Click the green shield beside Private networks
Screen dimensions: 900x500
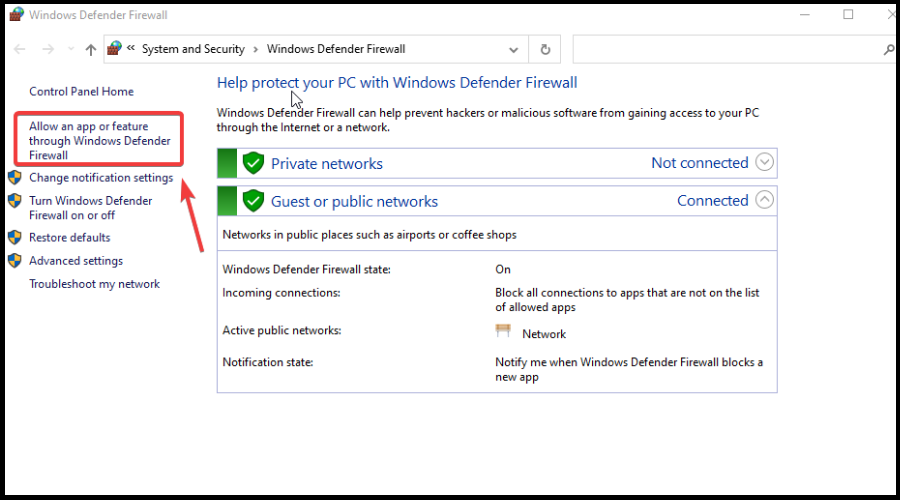[253, 164]
